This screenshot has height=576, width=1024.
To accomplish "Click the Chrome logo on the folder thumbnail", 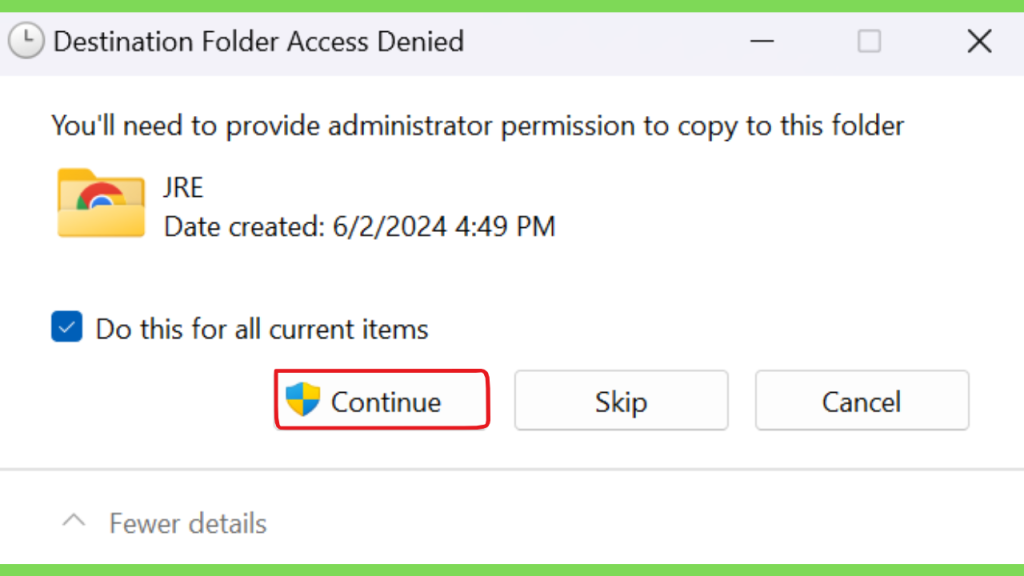I will click(x=101, y=197).
